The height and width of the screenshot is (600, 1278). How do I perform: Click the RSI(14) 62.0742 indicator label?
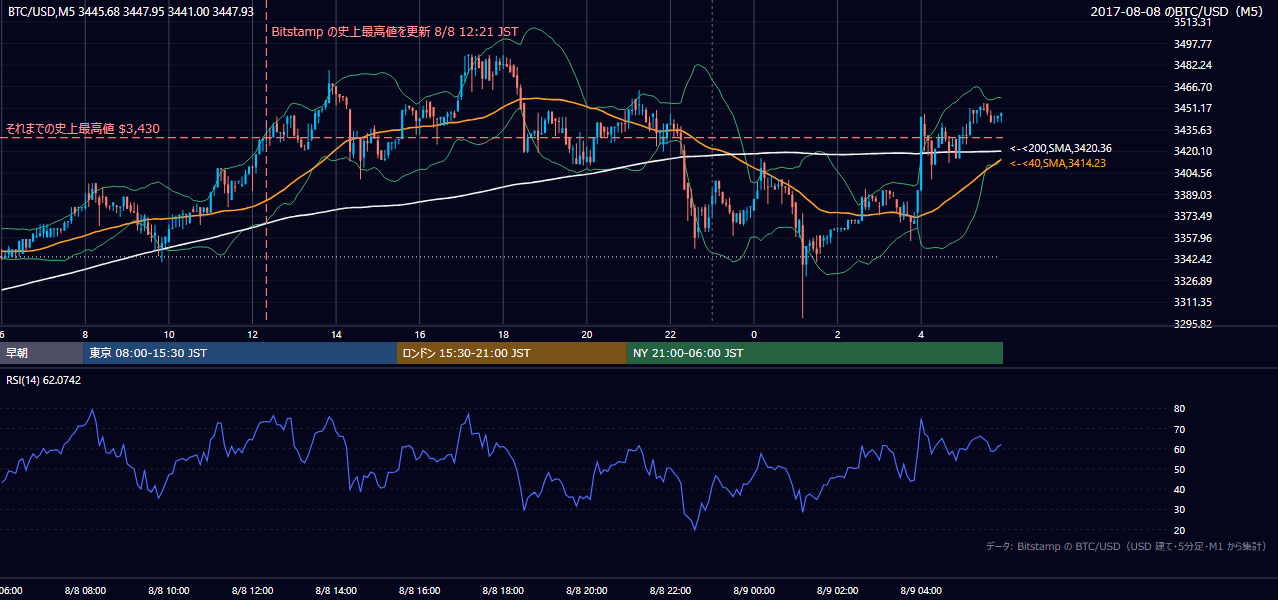coord(44,380)
